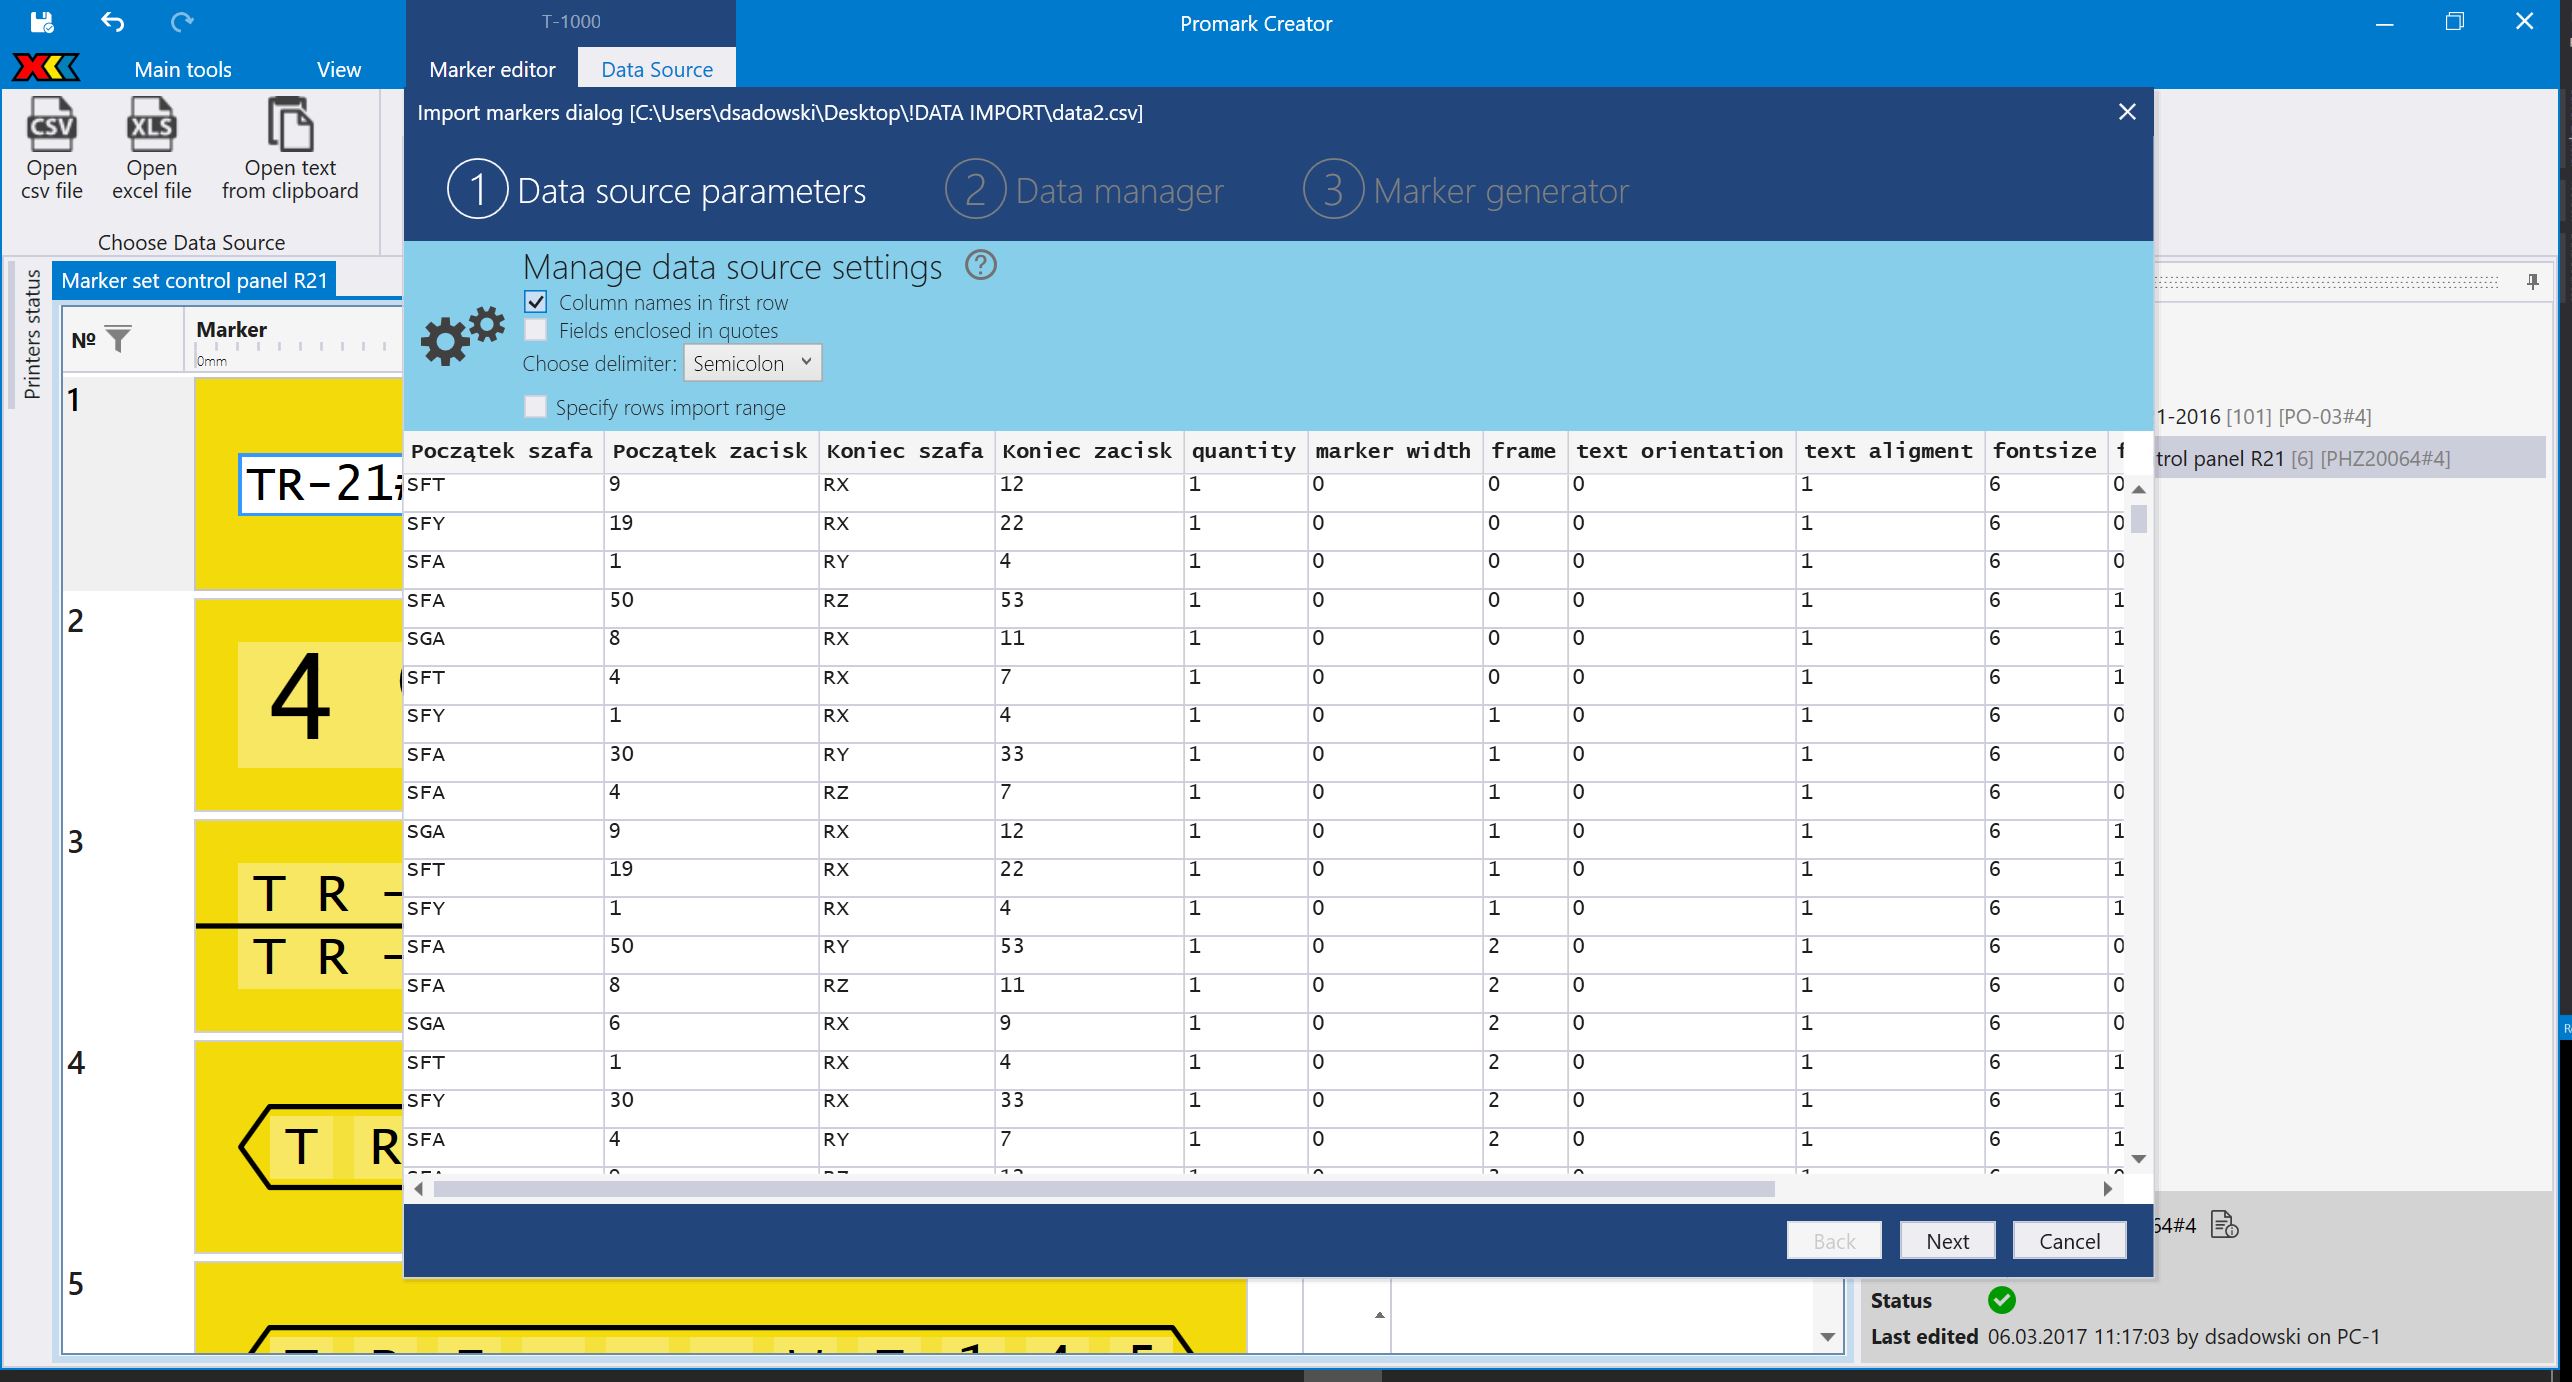Click Początek zacisk column header
Viewport: 2572px width, 1382px height.
point(710,451)
